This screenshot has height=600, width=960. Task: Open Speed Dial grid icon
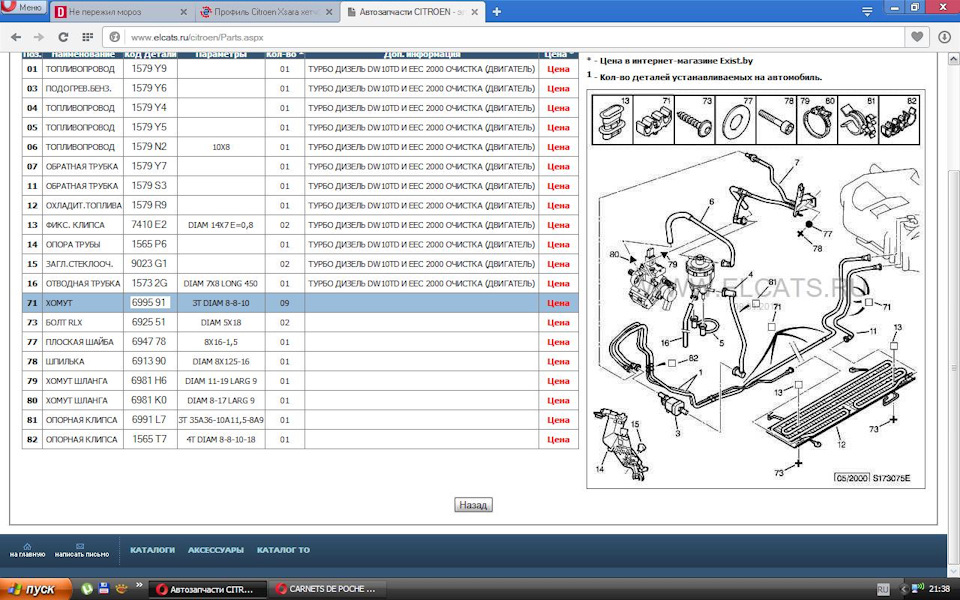point(88,37)
